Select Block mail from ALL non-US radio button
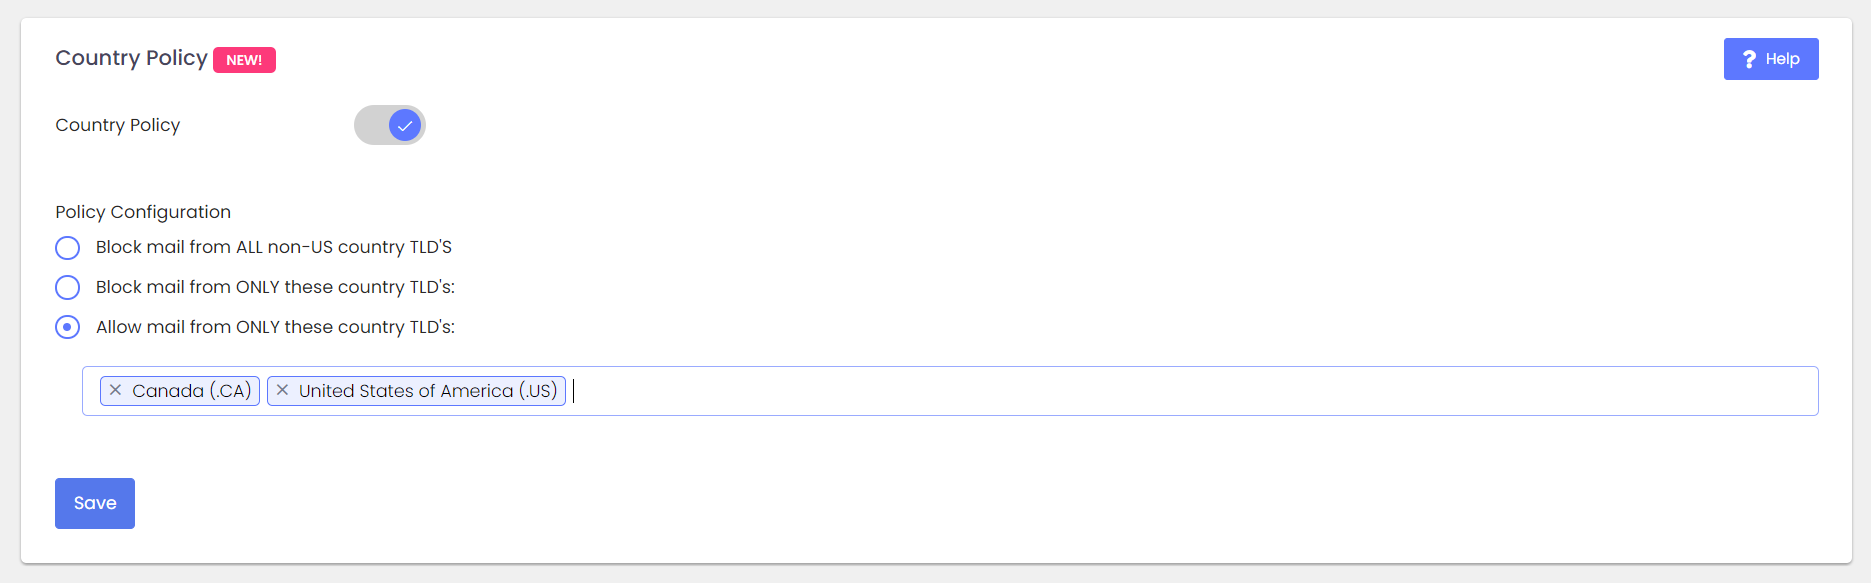 (67, 247)
